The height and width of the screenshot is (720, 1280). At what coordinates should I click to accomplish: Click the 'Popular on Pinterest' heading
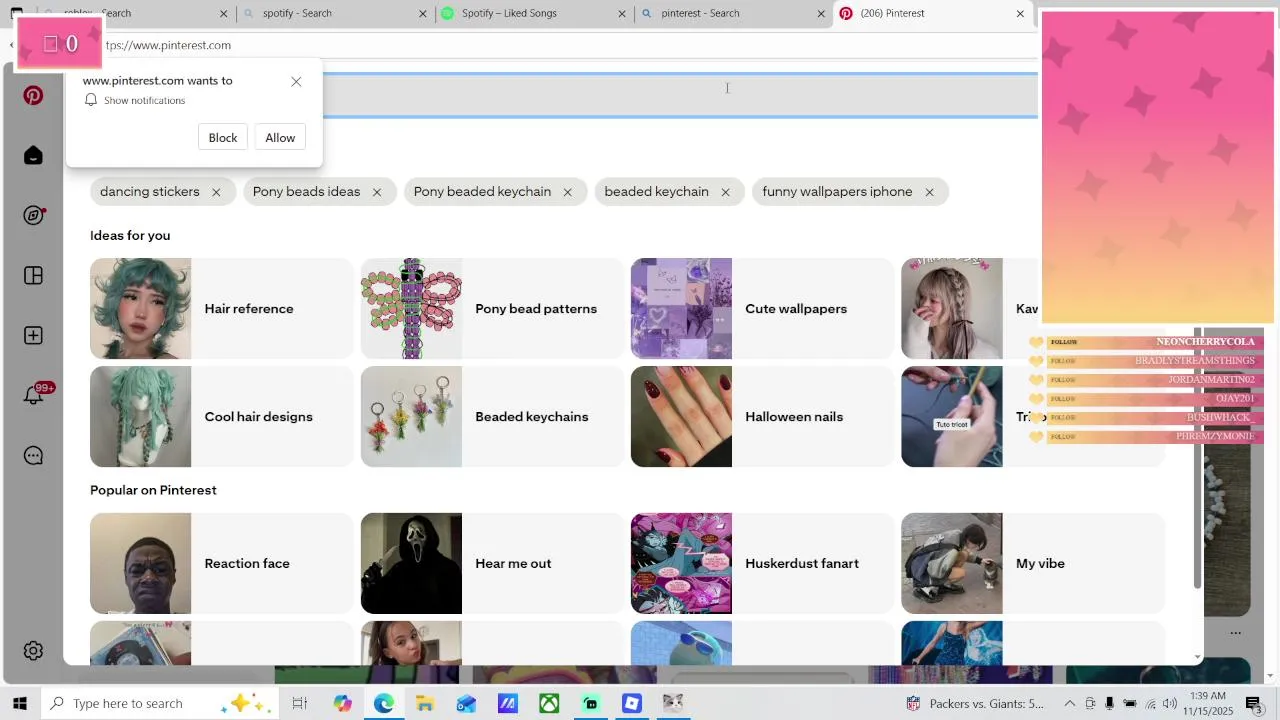[x=153, y=490]
